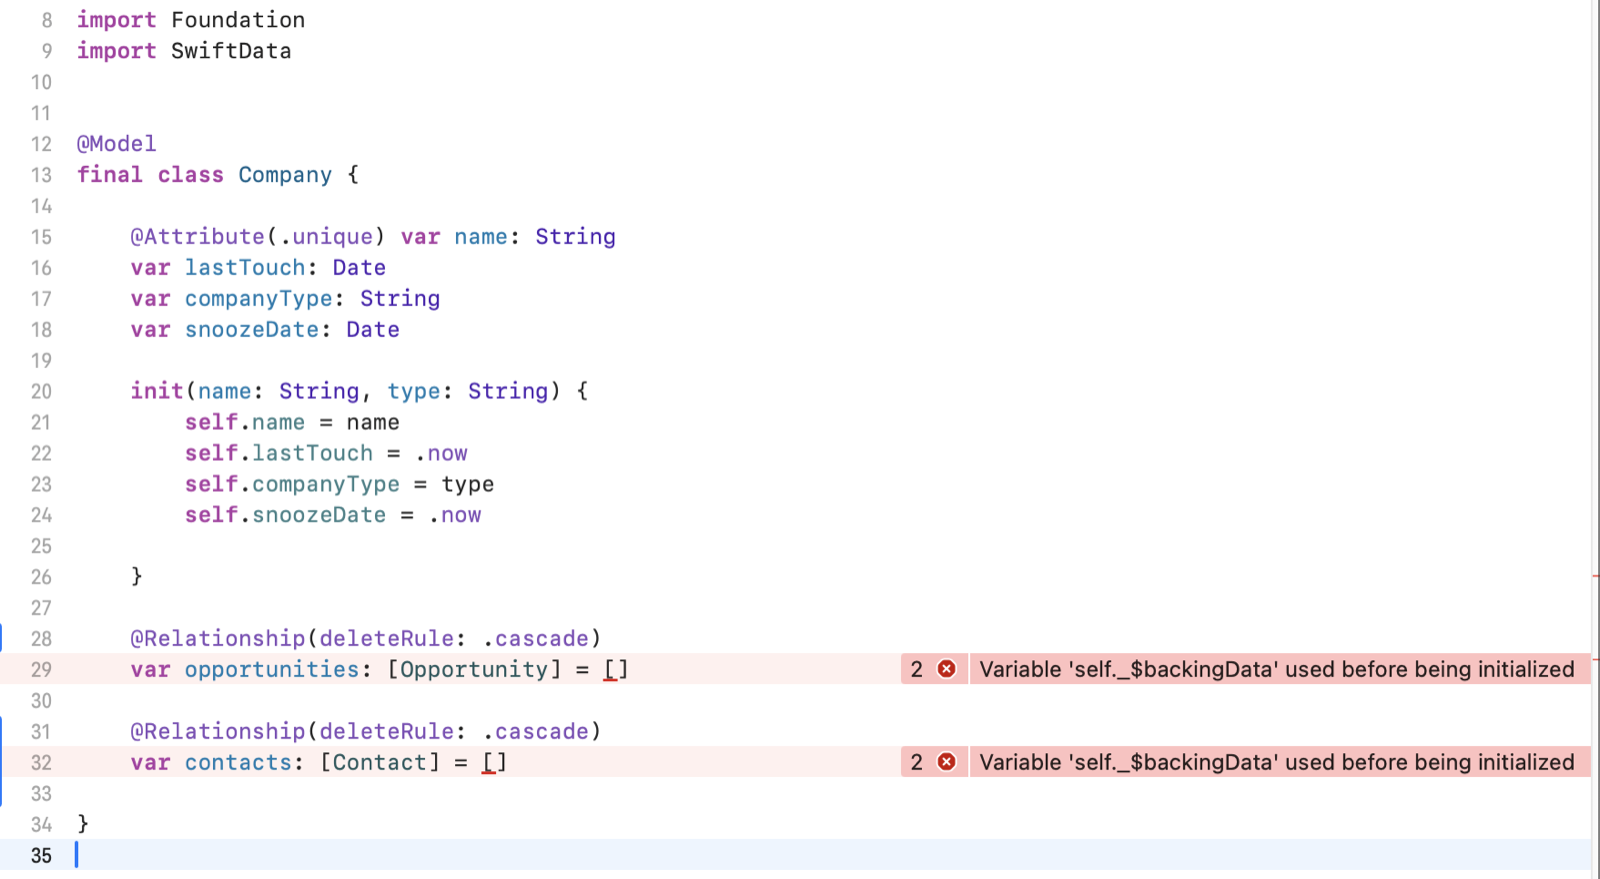Click 'Date' type on line 16
Screen dimensions: 1600x879
coord(359,268)
